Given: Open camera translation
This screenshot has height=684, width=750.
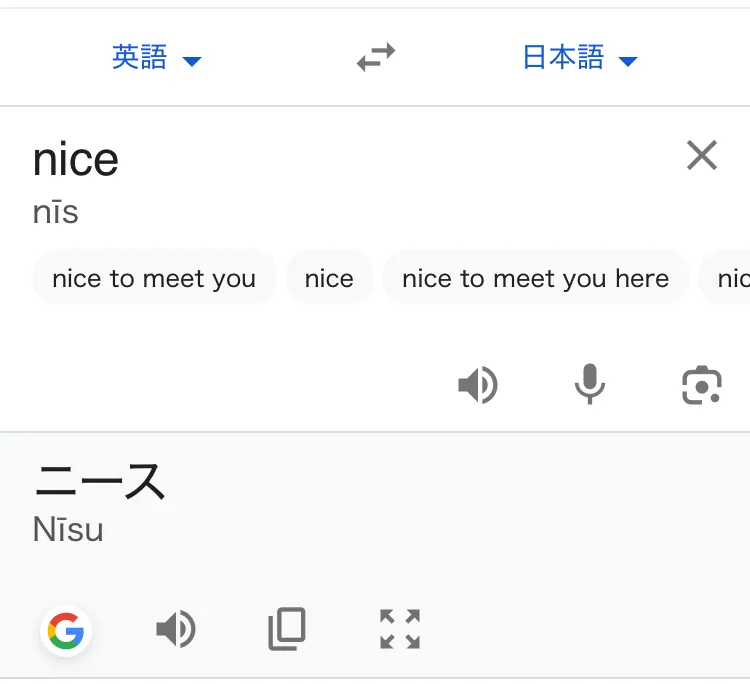Looking at the screenshot, I should [702, 385].
